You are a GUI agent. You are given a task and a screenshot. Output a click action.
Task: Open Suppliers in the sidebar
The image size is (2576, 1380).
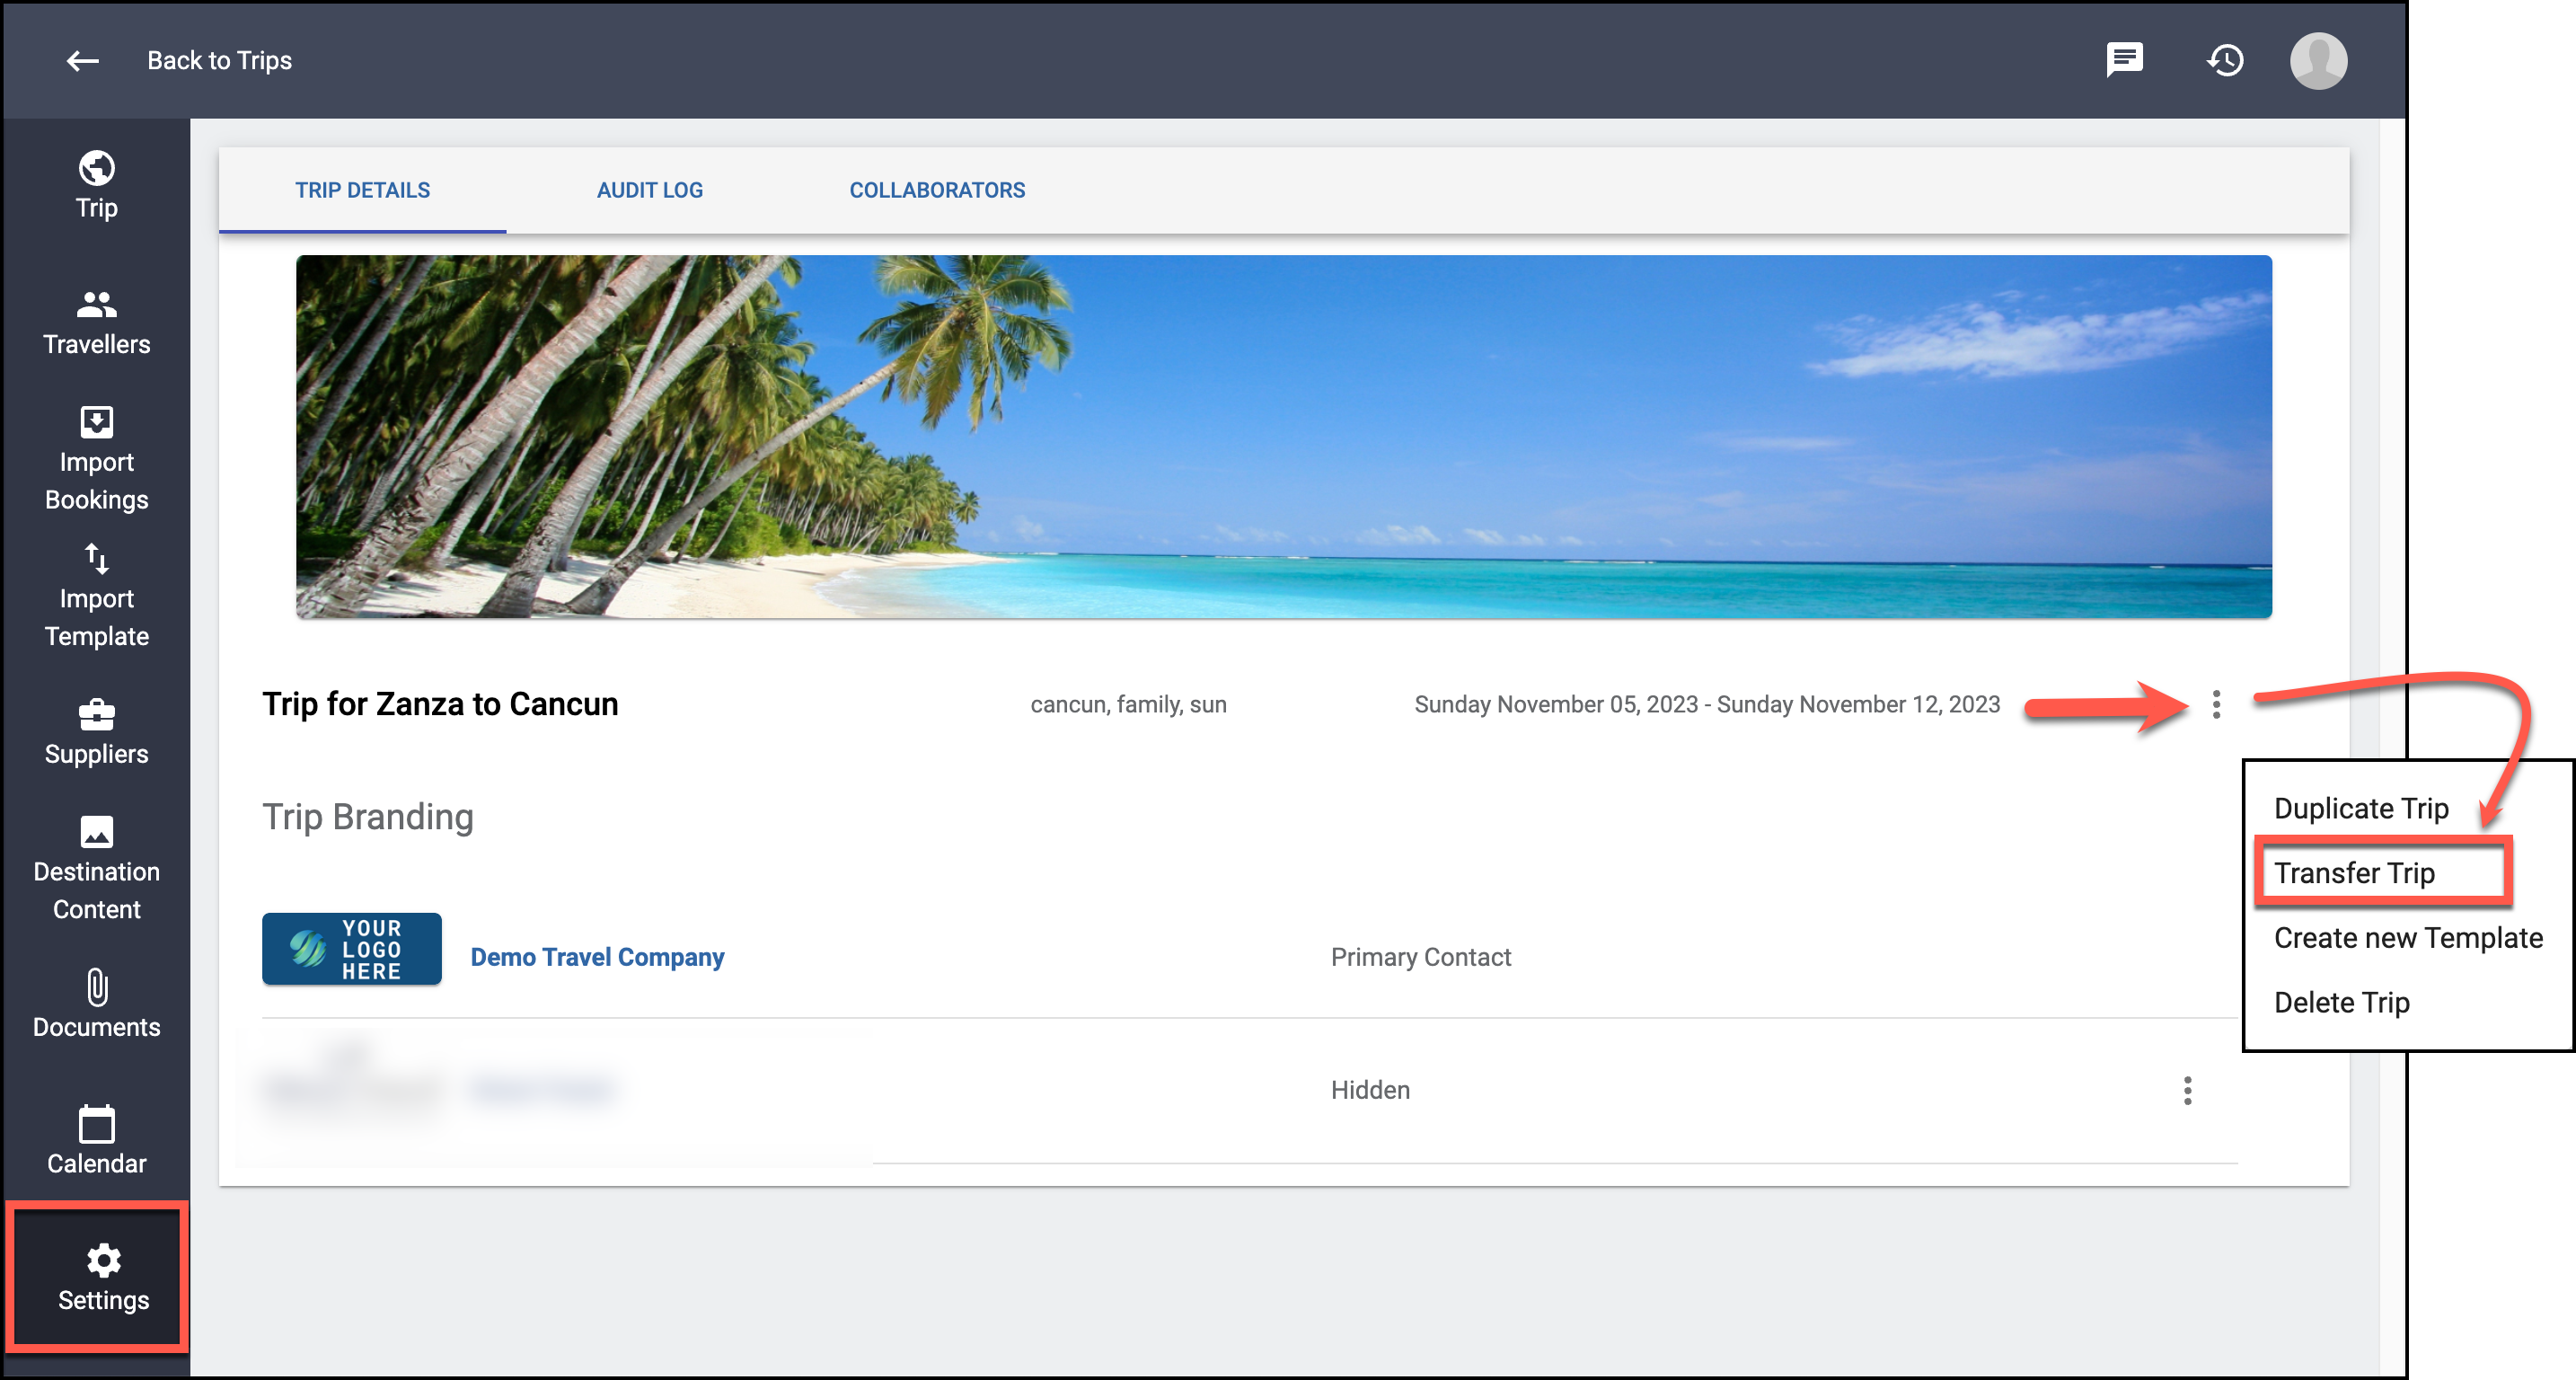tap(97, 732)
